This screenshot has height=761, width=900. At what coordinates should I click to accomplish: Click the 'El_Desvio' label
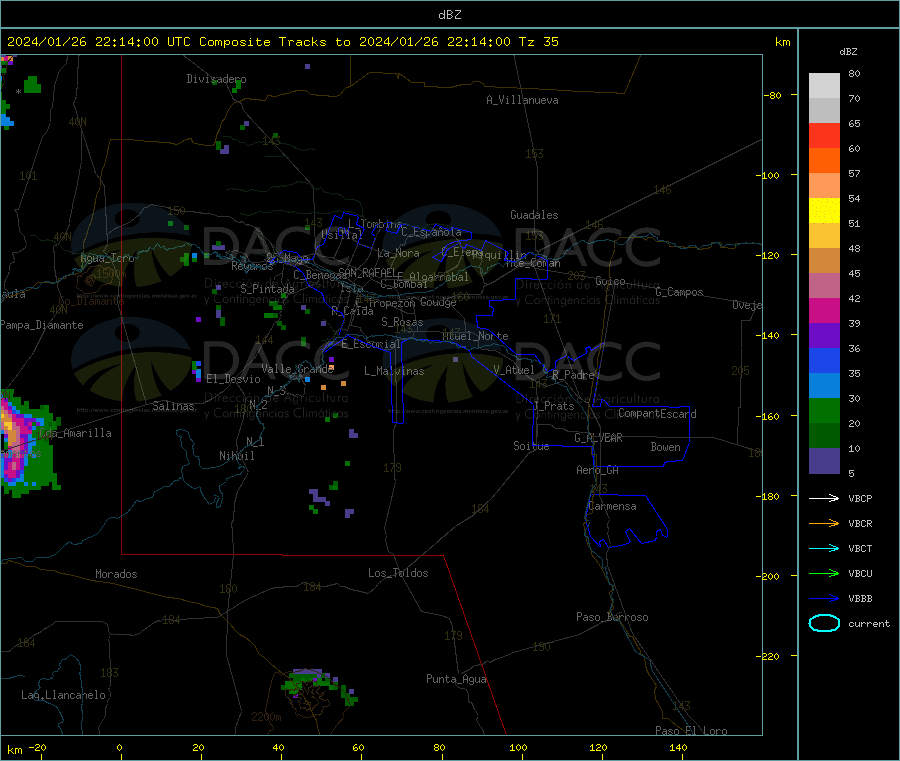(x=233, y=379)
